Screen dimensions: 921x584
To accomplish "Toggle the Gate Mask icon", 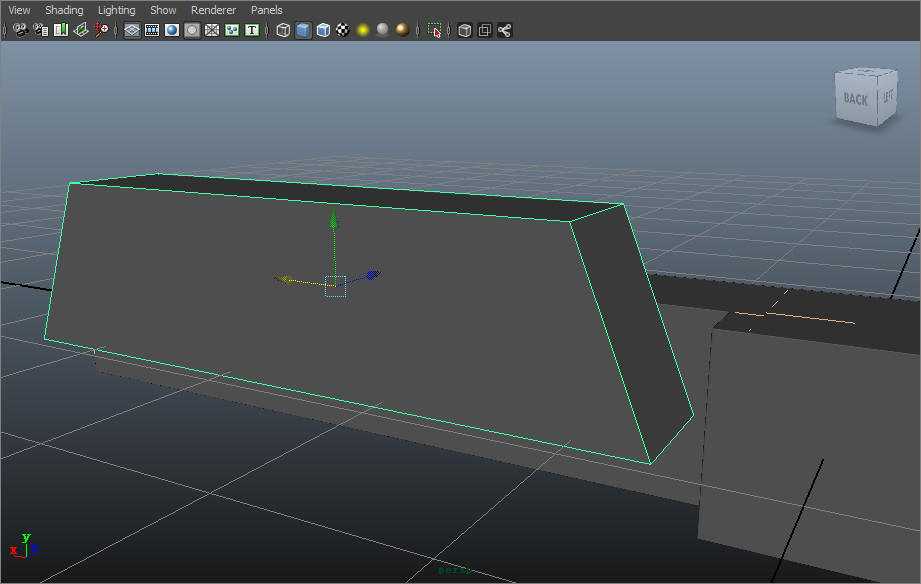I will 192,30.
